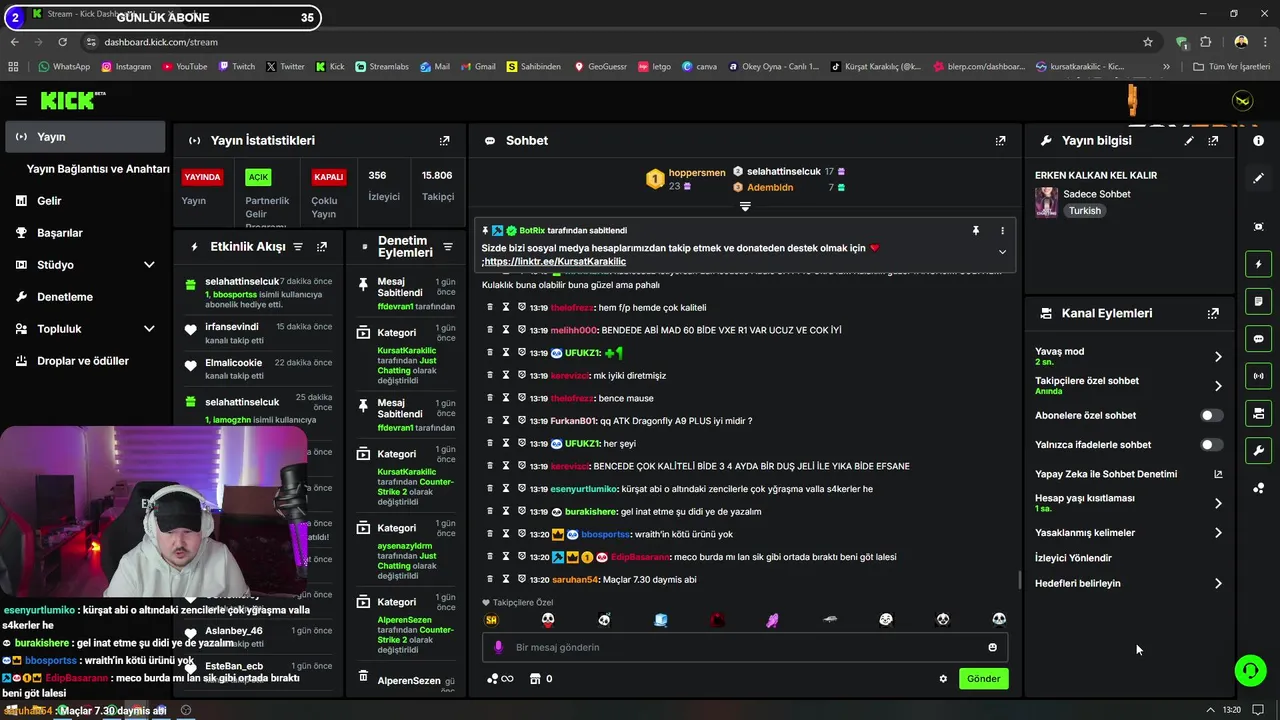Open hoppersmen profile in leaderboard

pyautogui.click(x=697, y=173)
